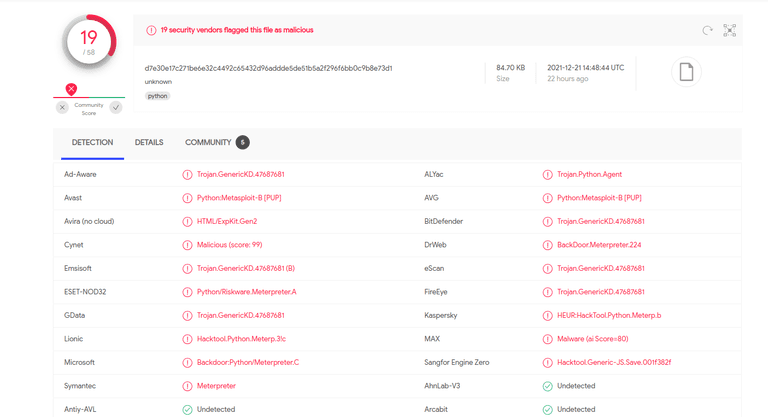This screenshot has width=768, height=417.
Task: Click the python tag label
Action: [x=157, y=96]
